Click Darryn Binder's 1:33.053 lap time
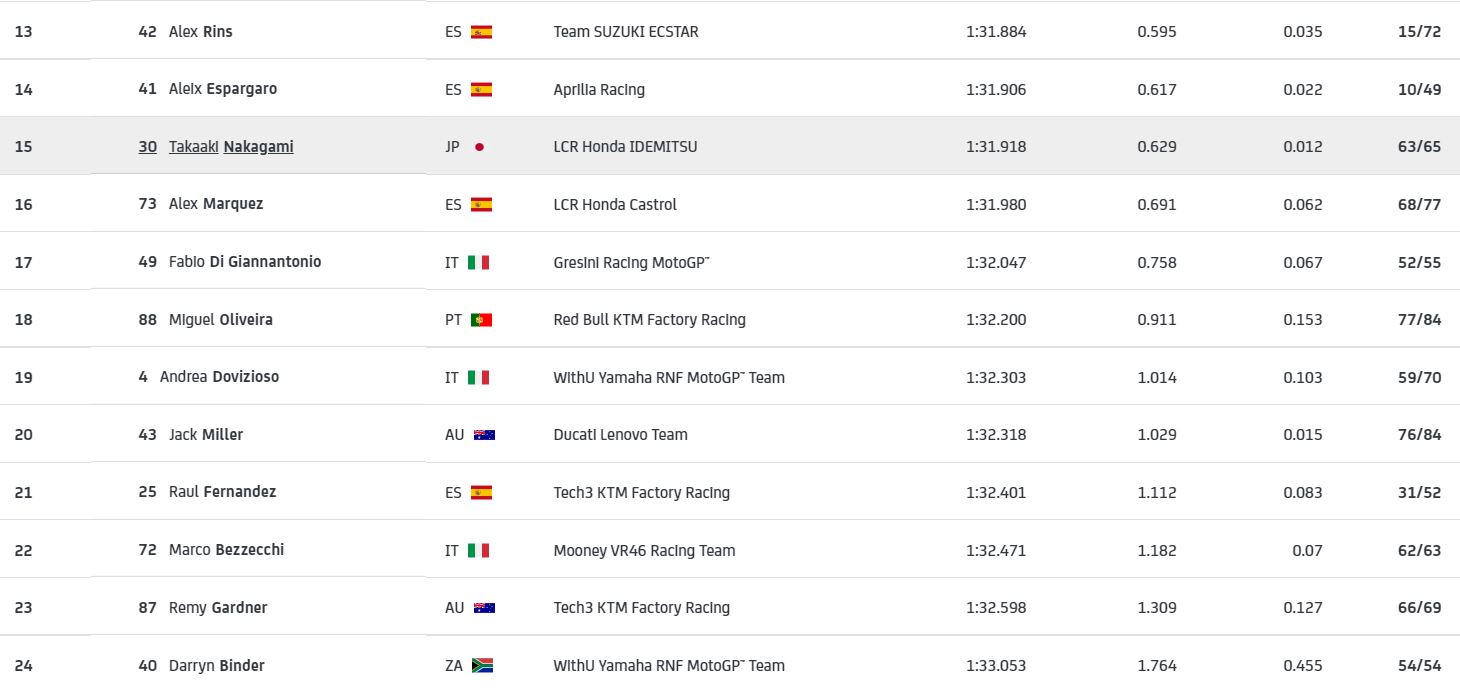This screenshot has width=1460, height=691. 996,666
